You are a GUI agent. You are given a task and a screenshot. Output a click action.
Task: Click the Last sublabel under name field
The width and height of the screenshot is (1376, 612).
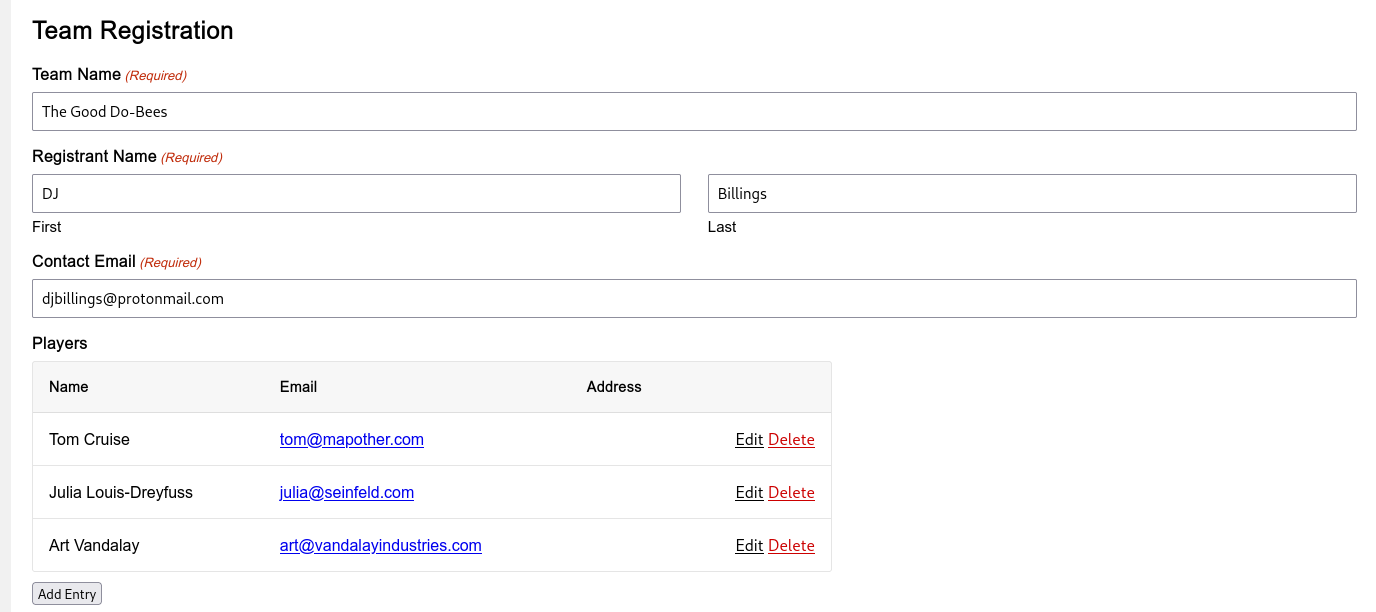[722, 227]
